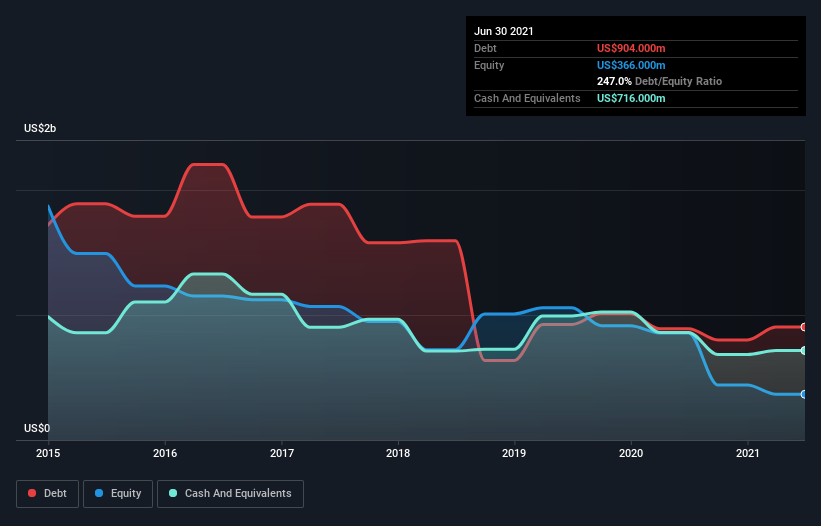Click the US$366.000m equity value
821x526 pixels.
(631, 65)
